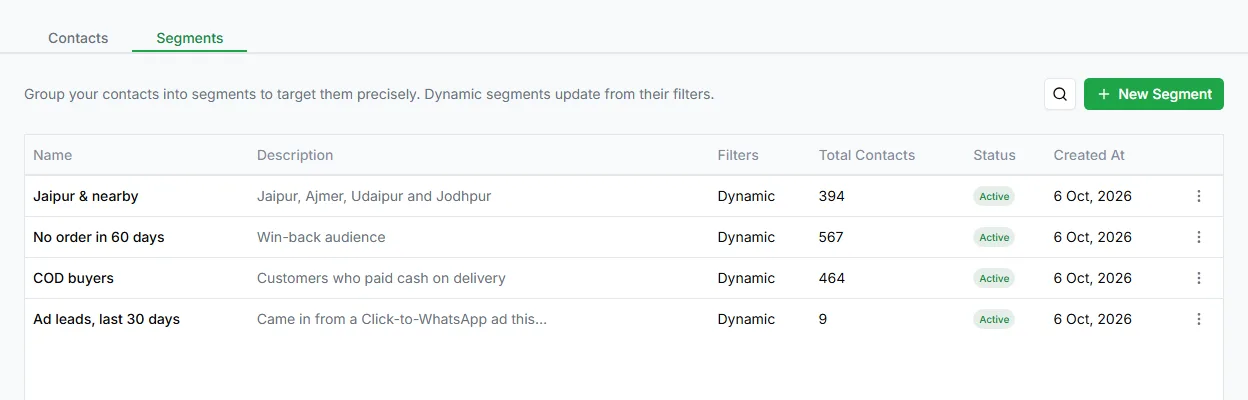Click the Filters column header
Image resolution: width=1248 pixels, height=400 pixels.
tap(738, 155)
